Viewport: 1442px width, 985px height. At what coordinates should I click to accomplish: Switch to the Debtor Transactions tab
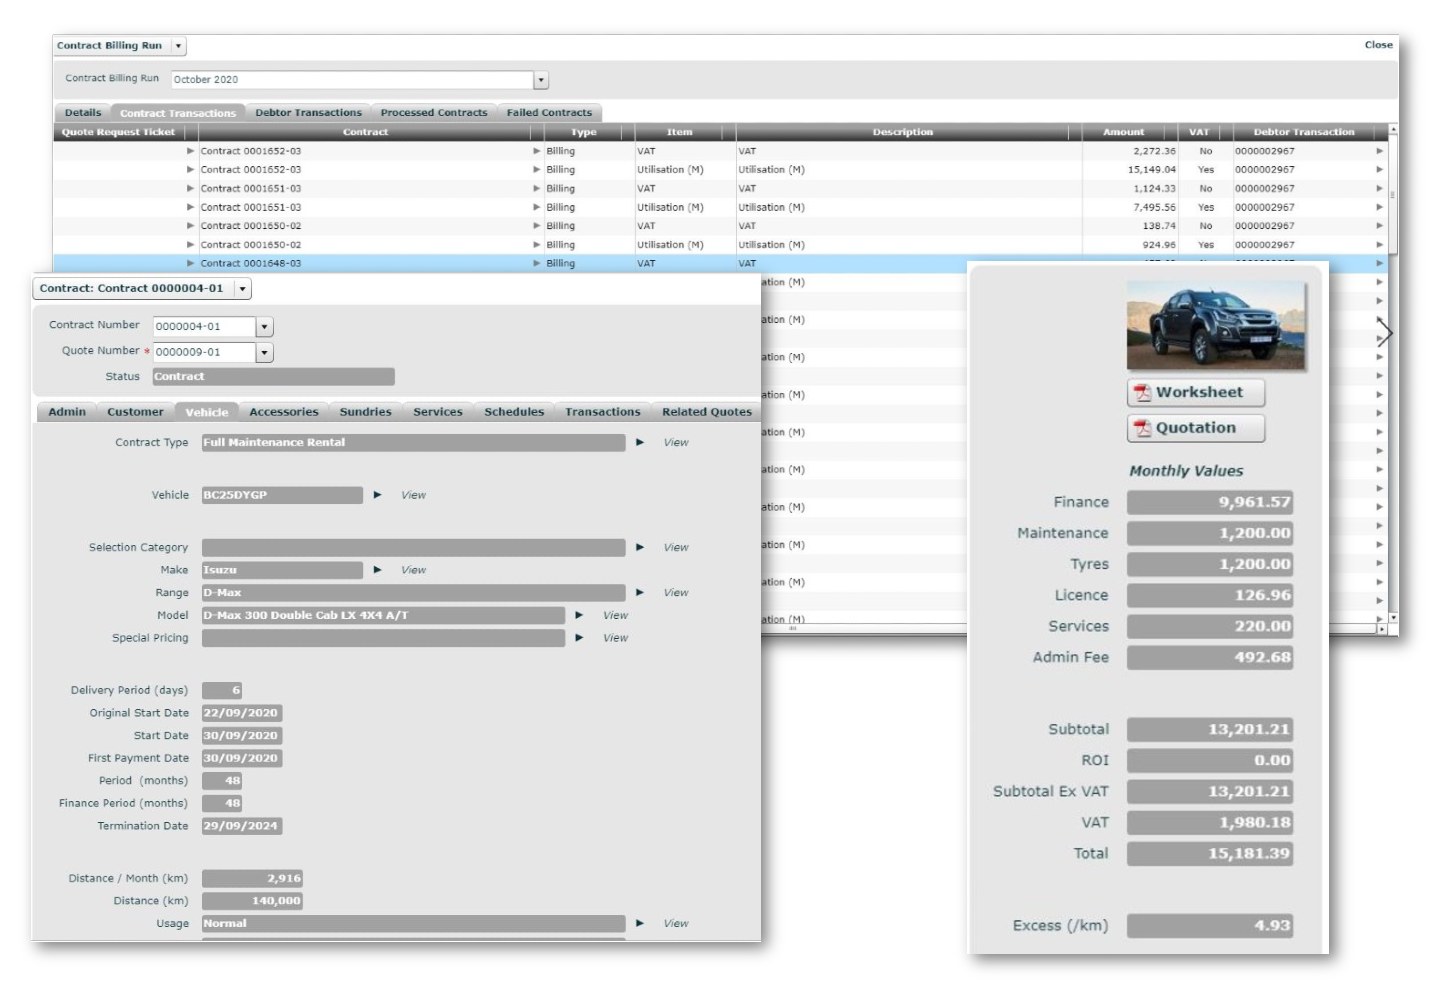pos(309,112)
